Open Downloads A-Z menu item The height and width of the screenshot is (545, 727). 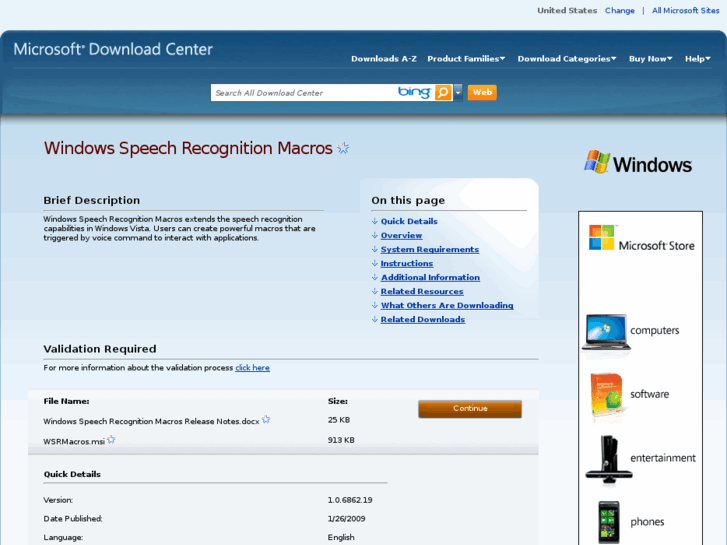coord(384,59)
